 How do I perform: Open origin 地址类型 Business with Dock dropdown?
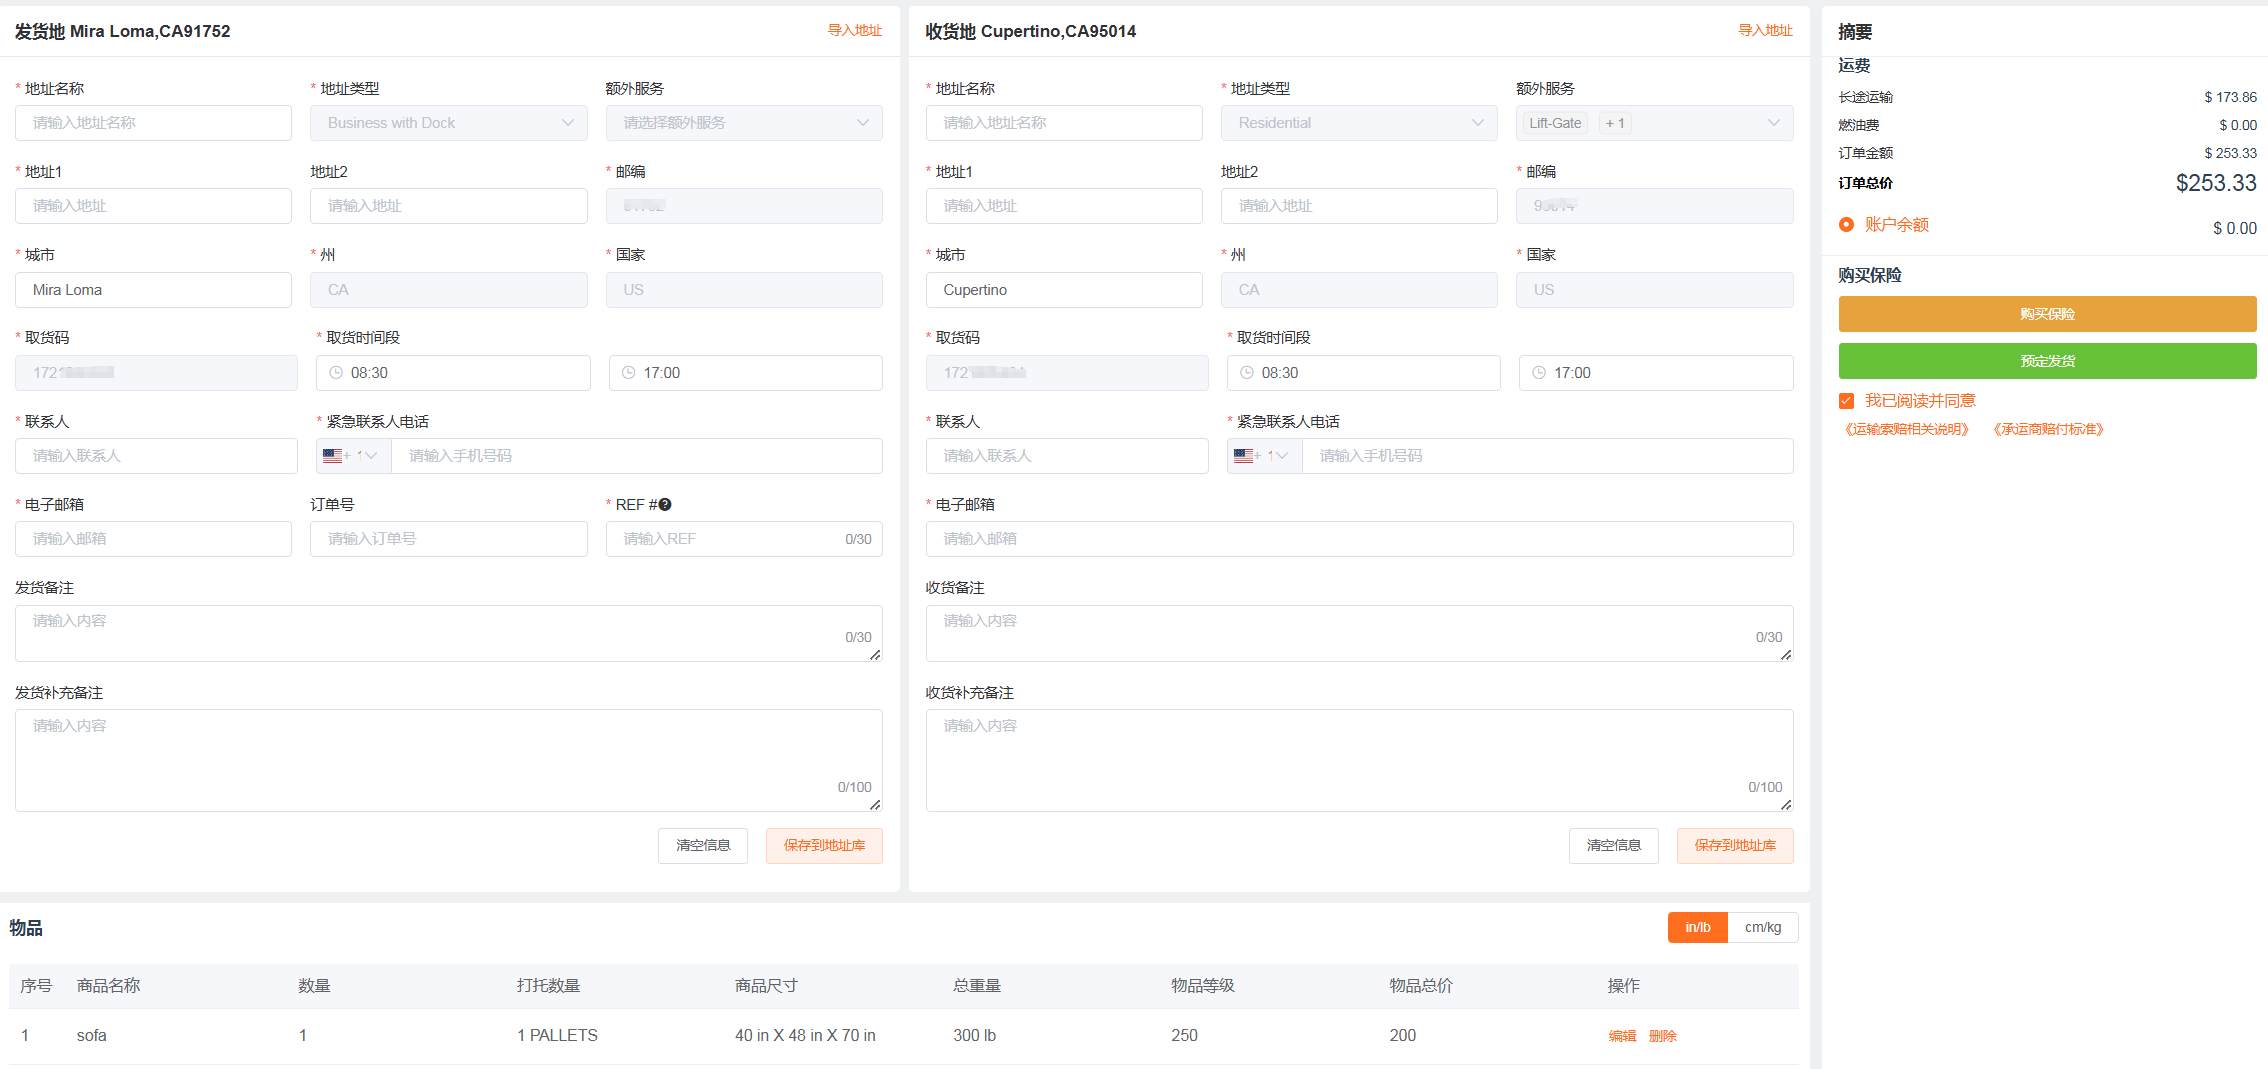tap(449, 123)
